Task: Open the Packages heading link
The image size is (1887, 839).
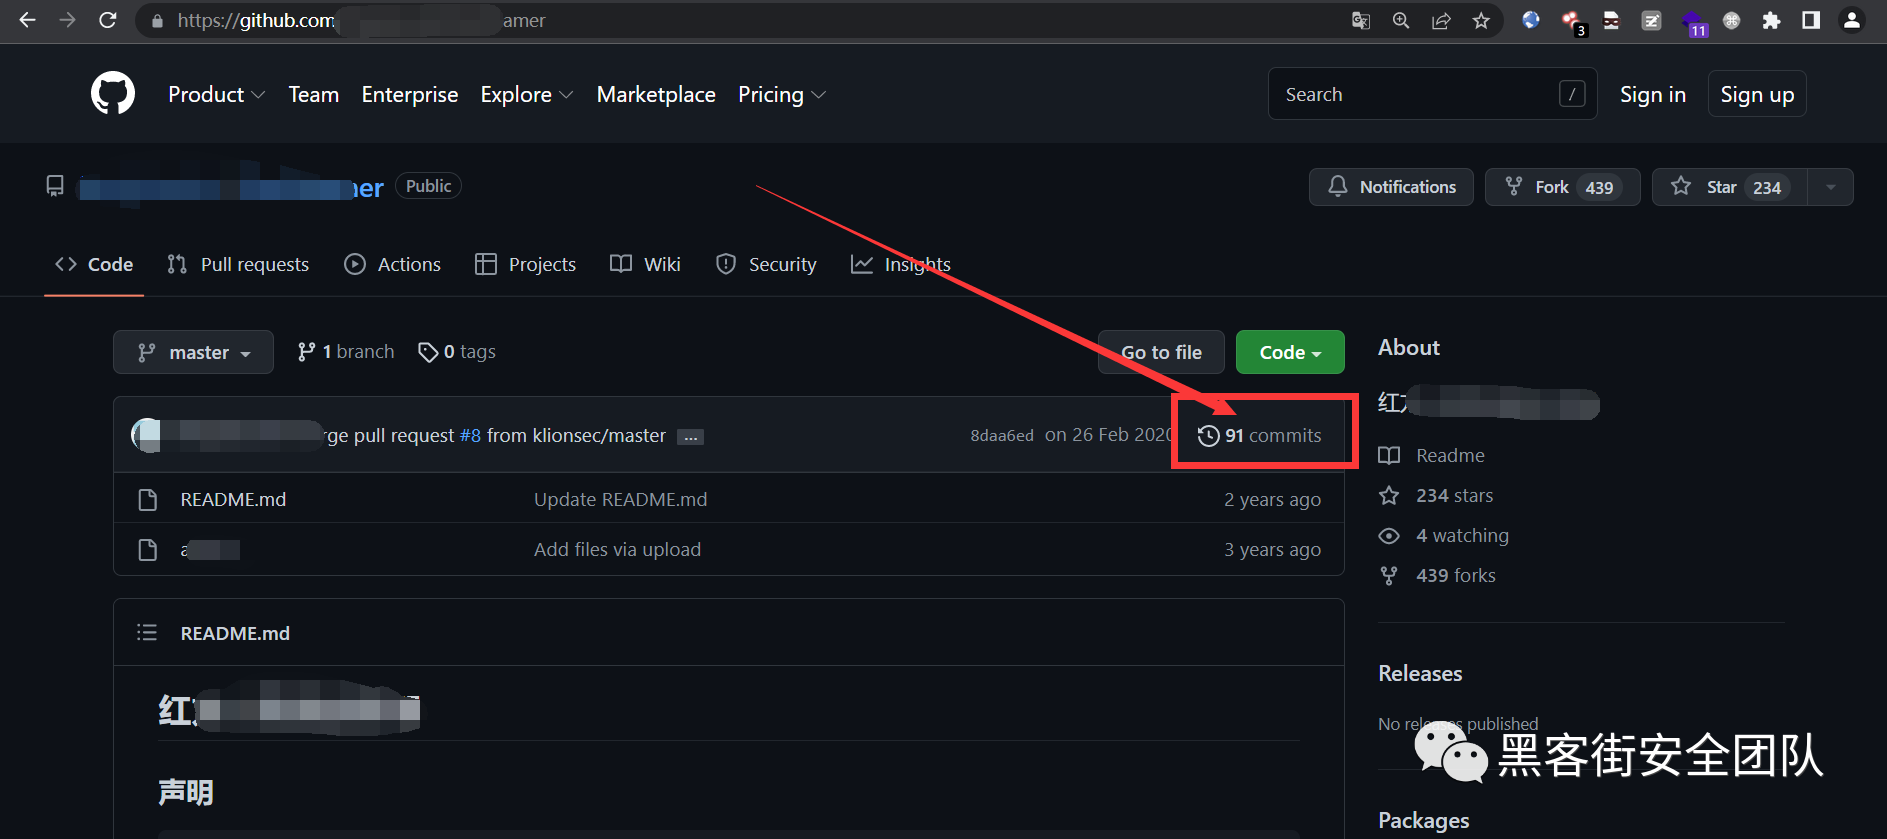Action: pyautogui.click(x=1424, y=820)
